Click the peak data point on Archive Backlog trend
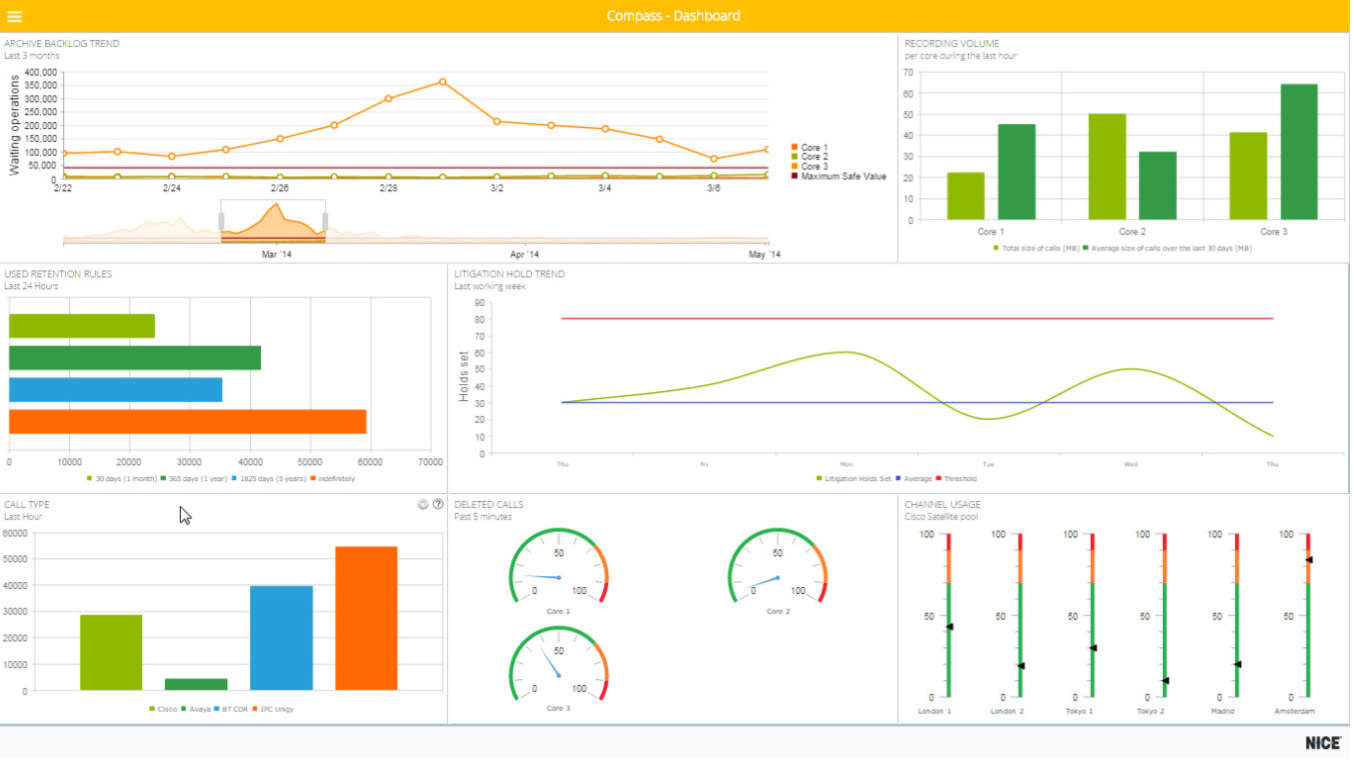Viewport: 1354px width, 760px height. [443, 81]
